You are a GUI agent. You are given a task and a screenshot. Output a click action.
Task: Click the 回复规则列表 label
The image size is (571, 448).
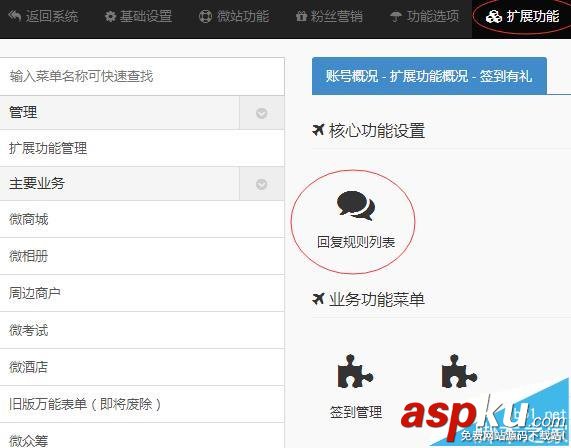point(356,242)
